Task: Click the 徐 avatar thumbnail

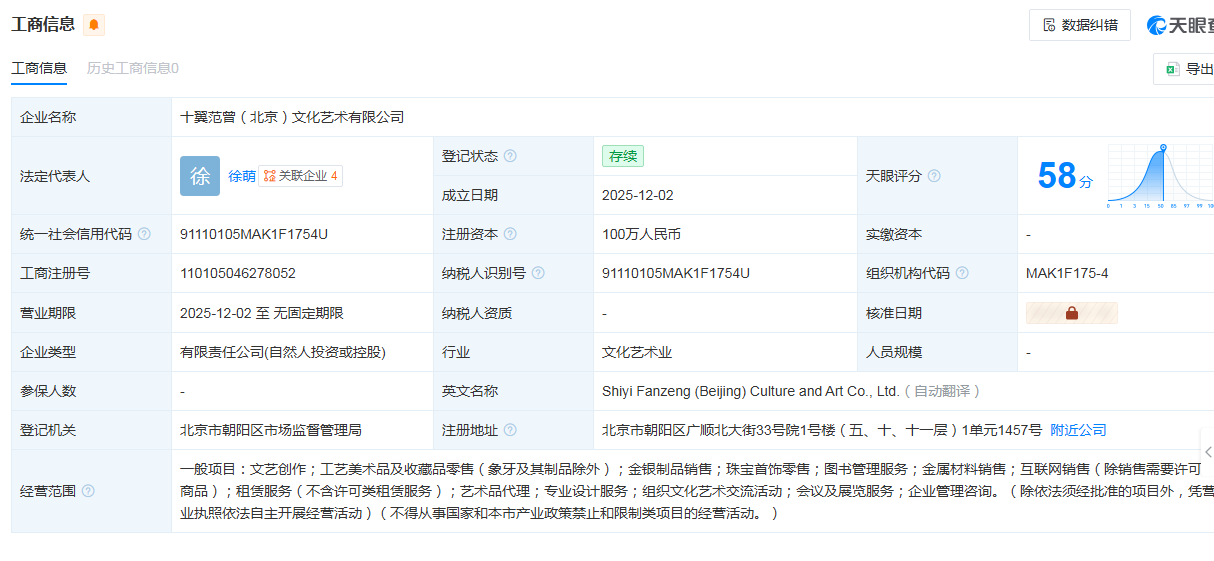Action: [x=200, y=176]
